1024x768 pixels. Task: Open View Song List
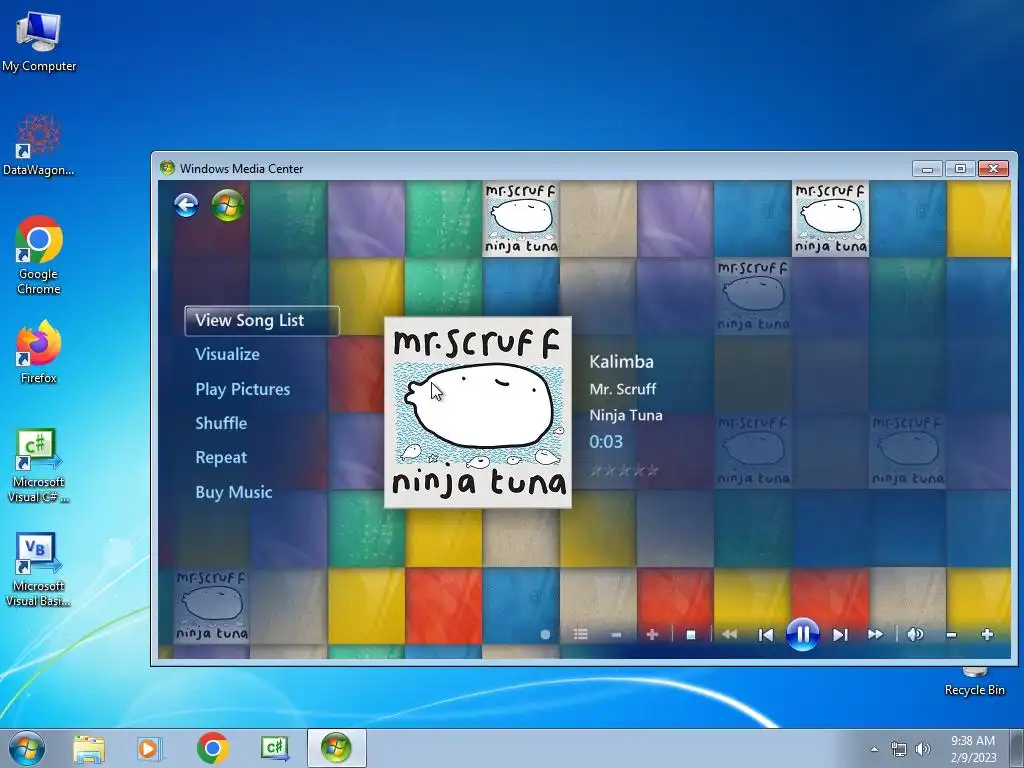262,321
